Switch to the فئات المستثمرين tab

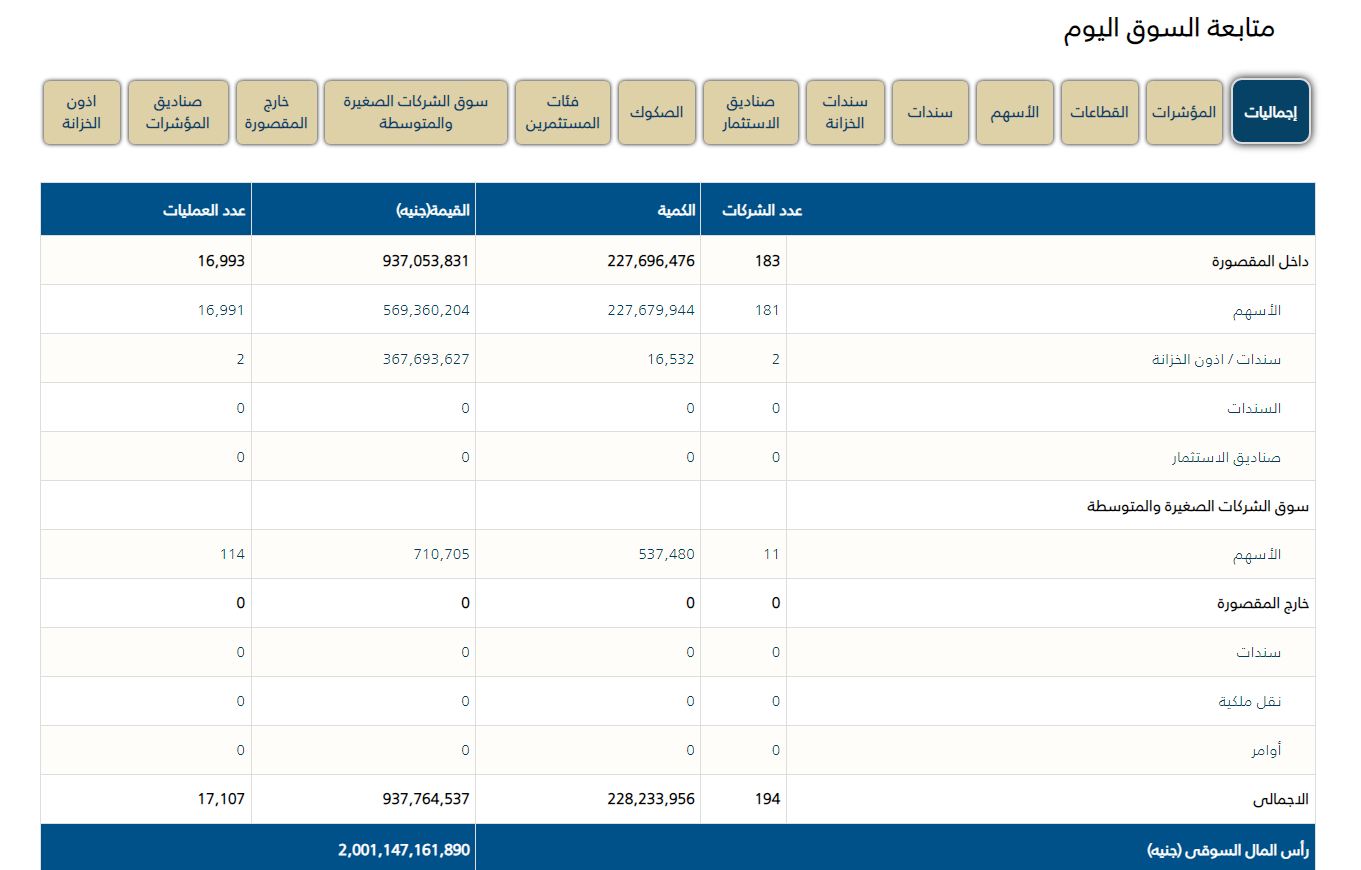click(563, 112)
